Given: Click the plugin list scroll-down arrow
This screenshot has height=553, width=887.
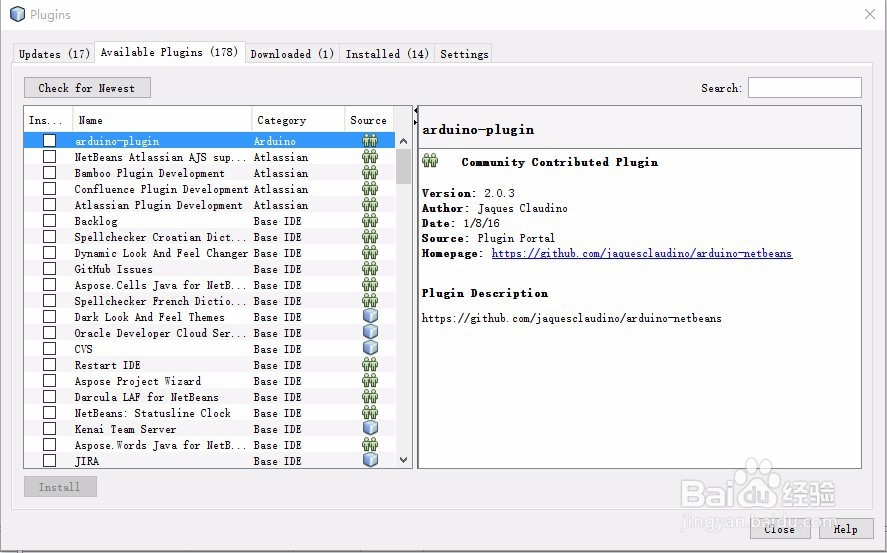Looking at the screenshot, I should tap(403, 460).
